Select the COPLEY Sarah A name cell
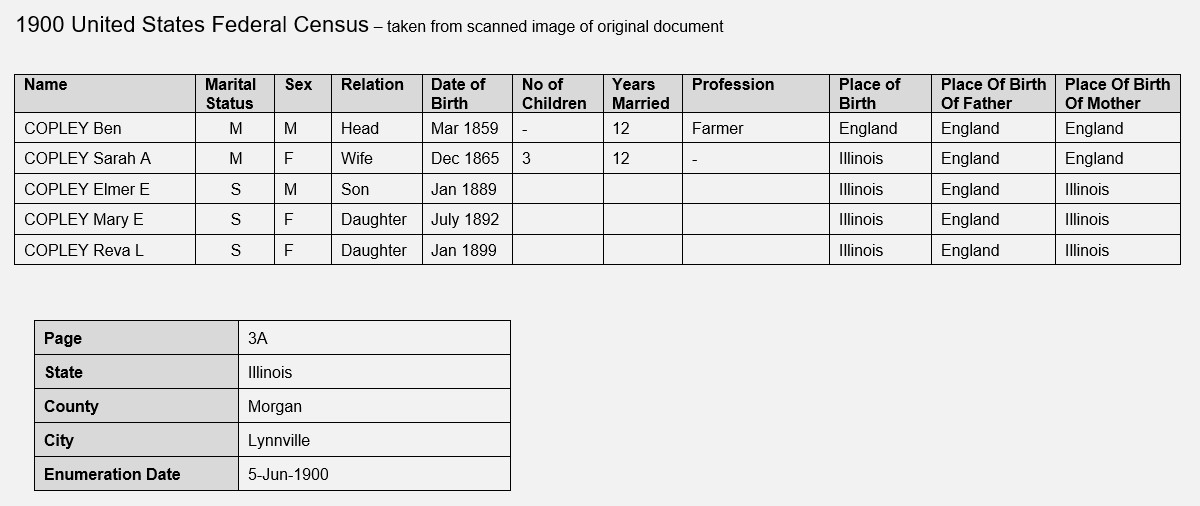1200x506 pixels. click(x=105, y=158)
